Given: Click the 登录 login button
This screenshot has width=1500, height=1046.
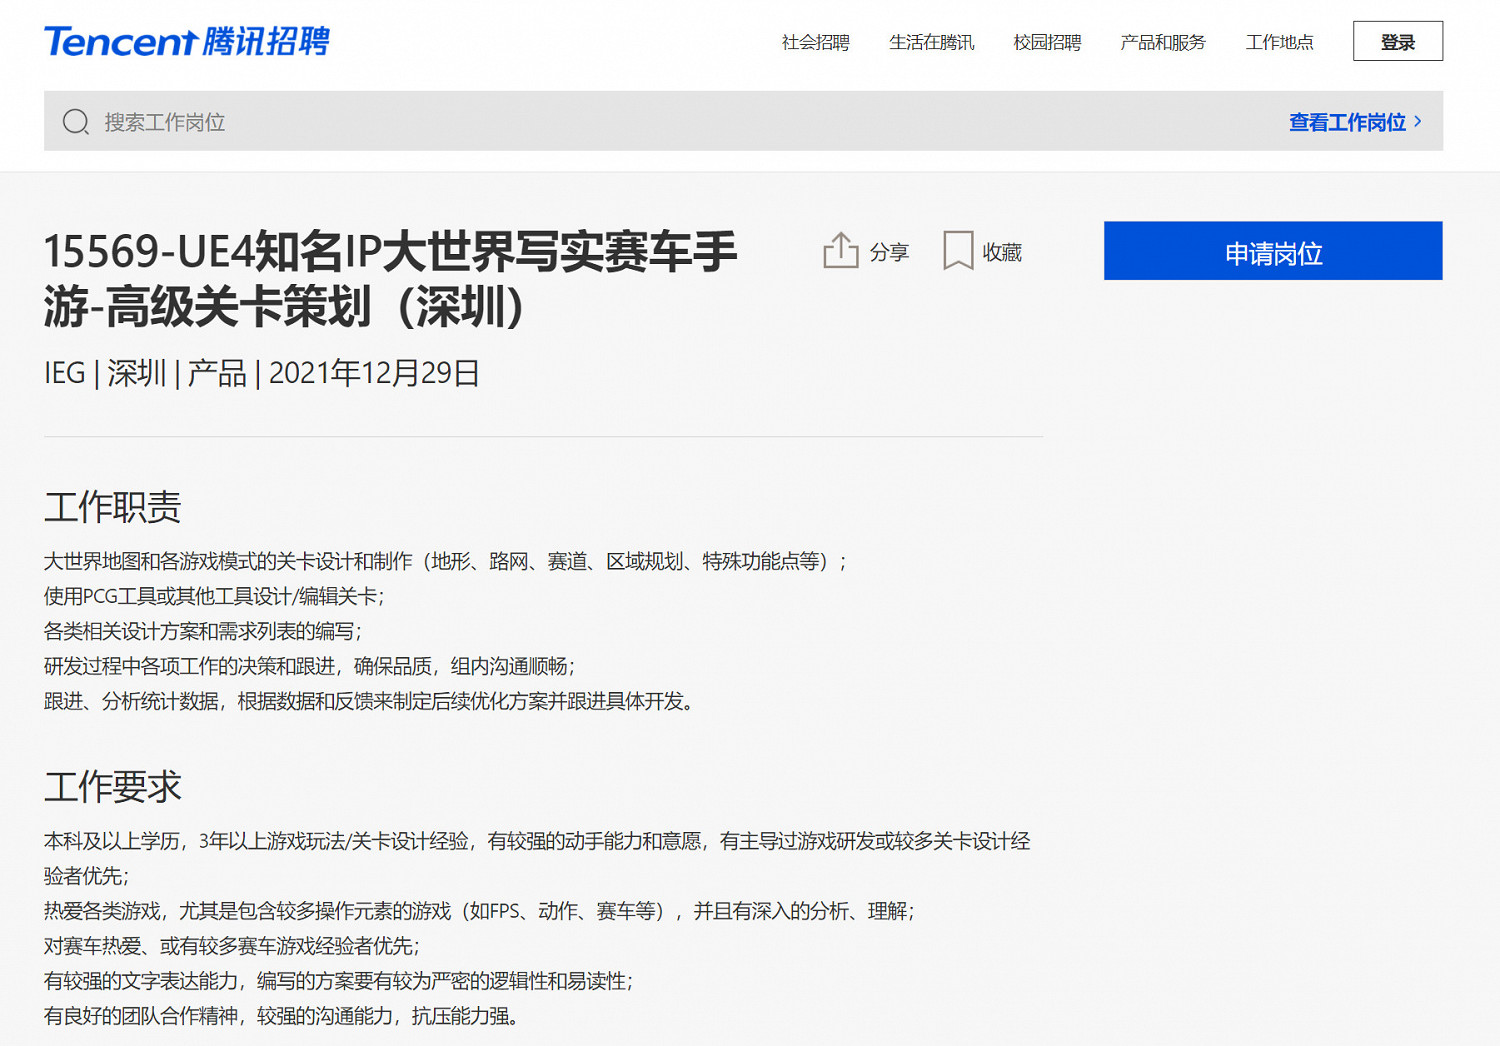Looking at the screenshot, I should click(x=1397, y=41).
